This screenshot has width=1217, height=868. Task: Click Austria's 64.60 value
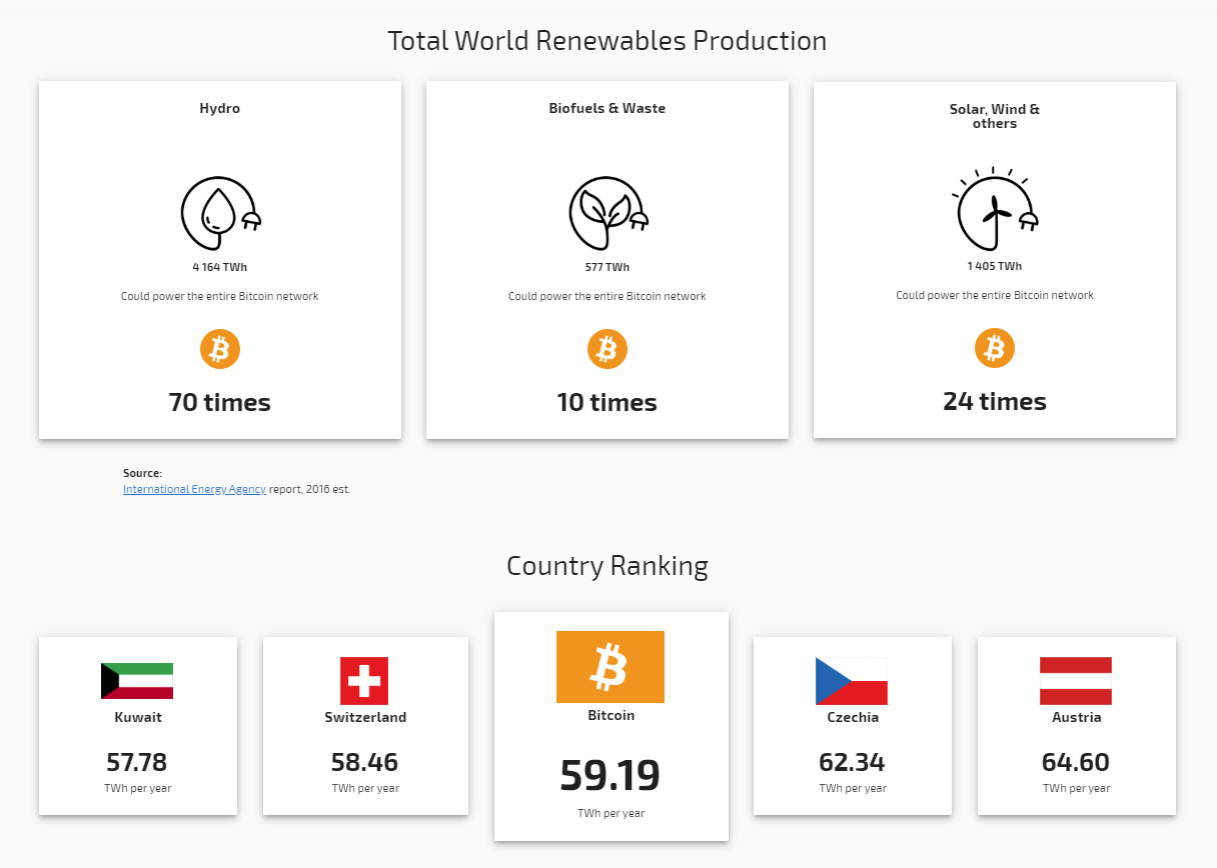(x=1076, y=762)
